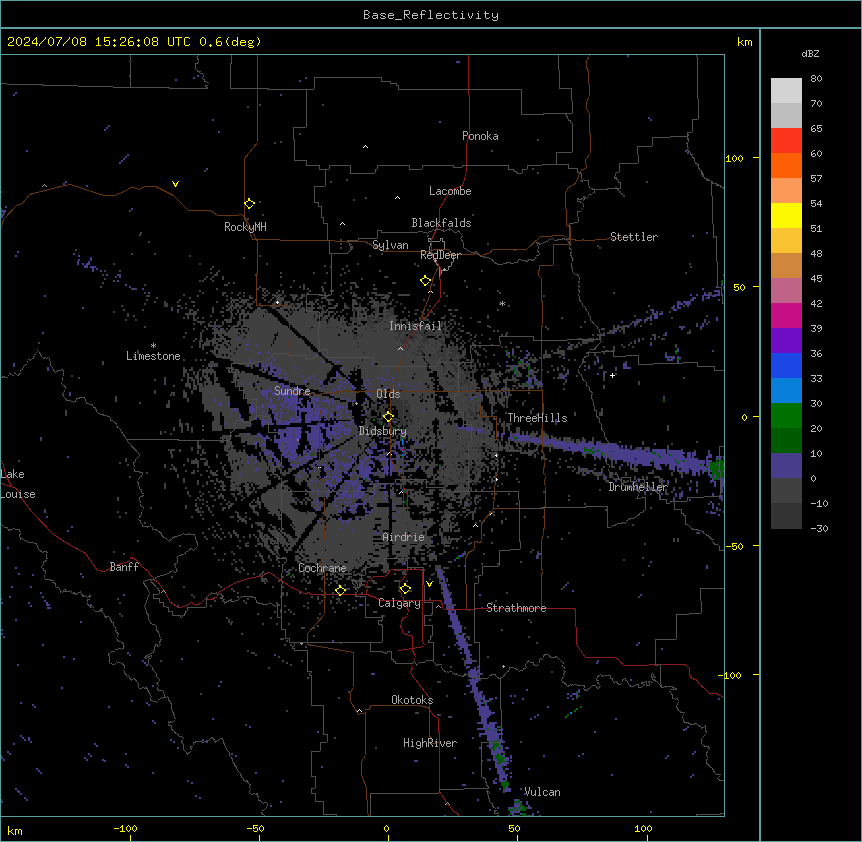
Task: Click the RockyMH label
Action: tap(245, 227)
